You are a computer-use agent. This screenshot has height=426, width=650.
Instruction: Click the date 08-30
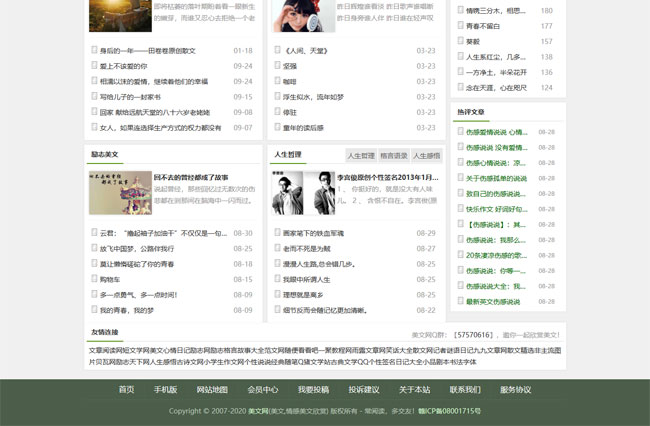click(243, 233)
